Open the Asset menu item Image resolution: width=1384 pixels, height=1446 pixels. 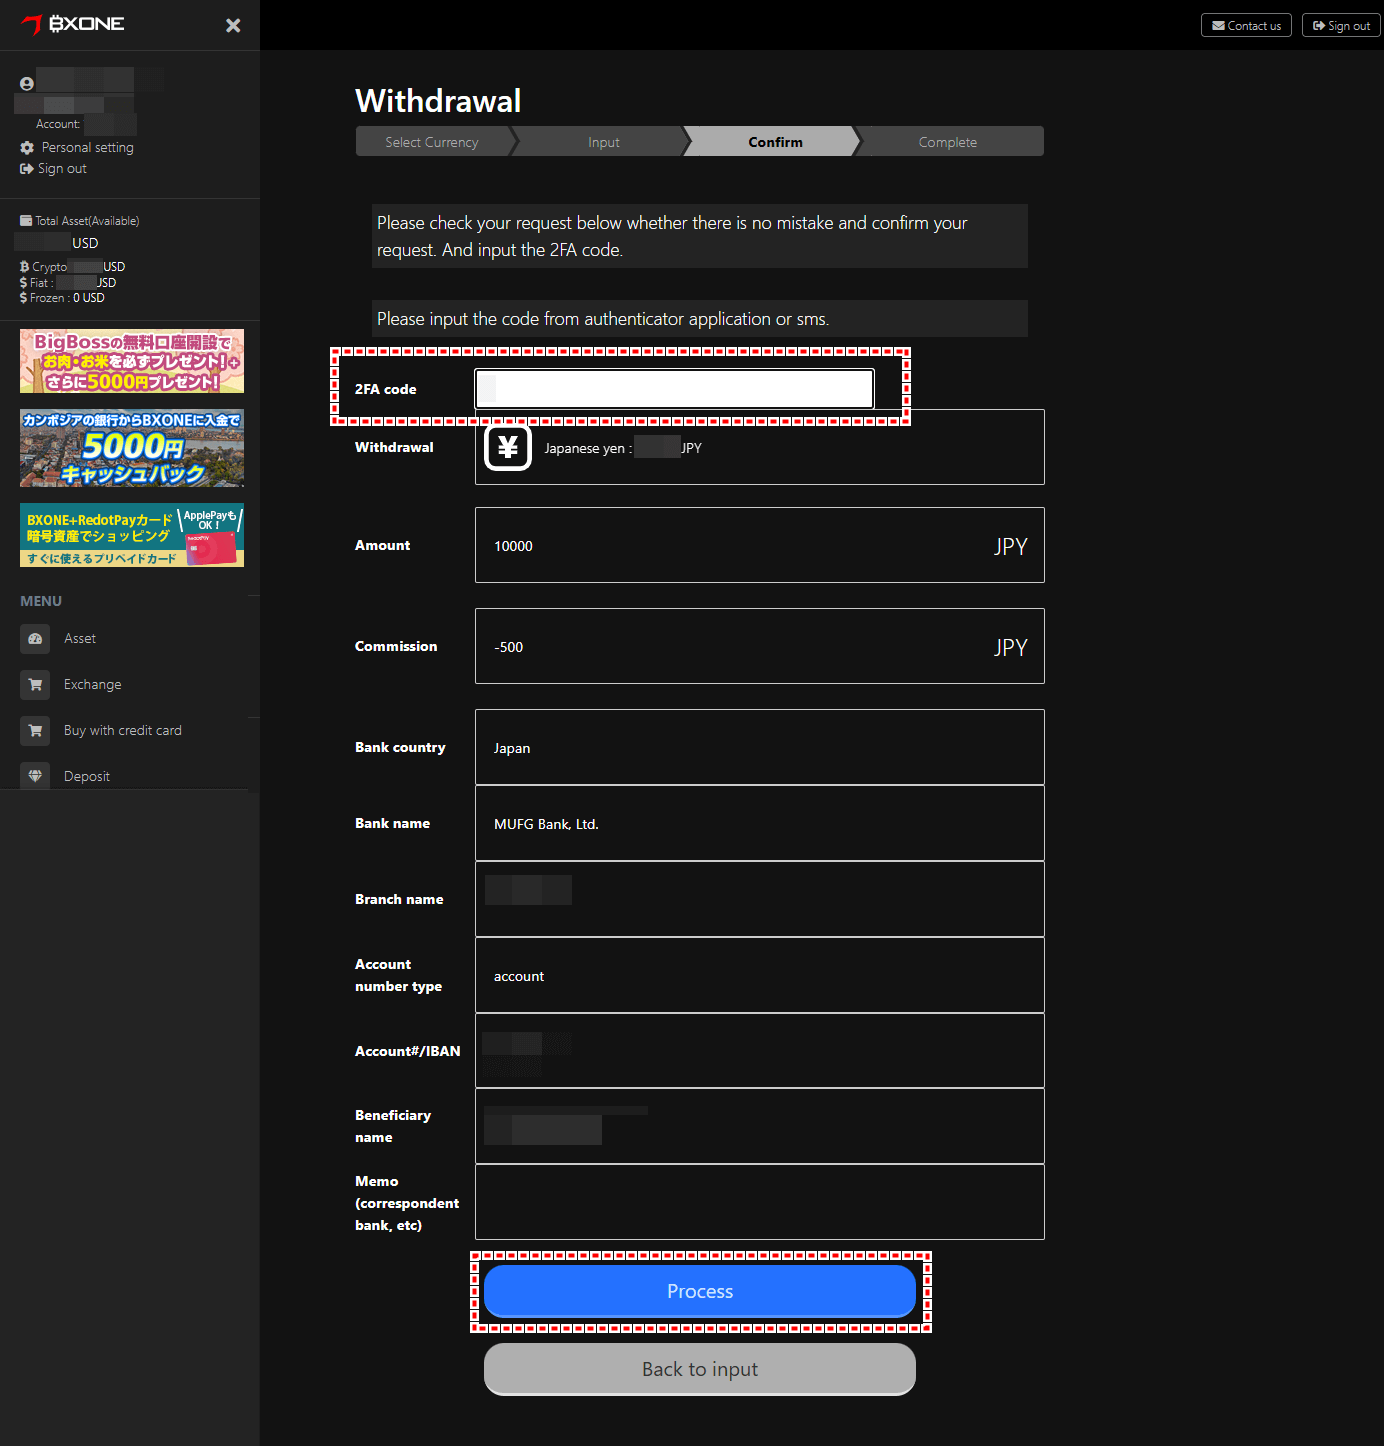click(80, 638)
